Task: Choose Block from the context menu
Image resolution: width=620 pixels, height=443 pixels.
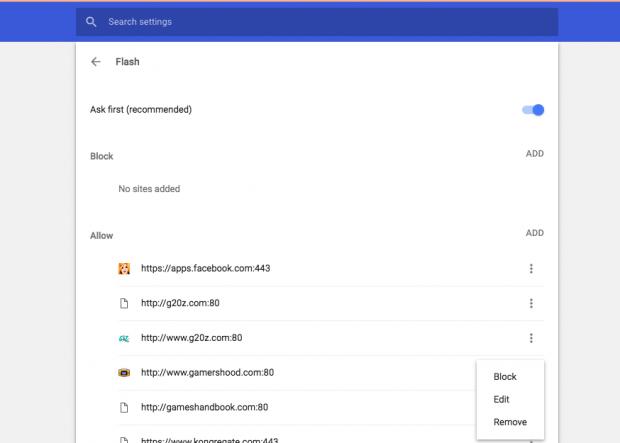Action: (505, 377)
